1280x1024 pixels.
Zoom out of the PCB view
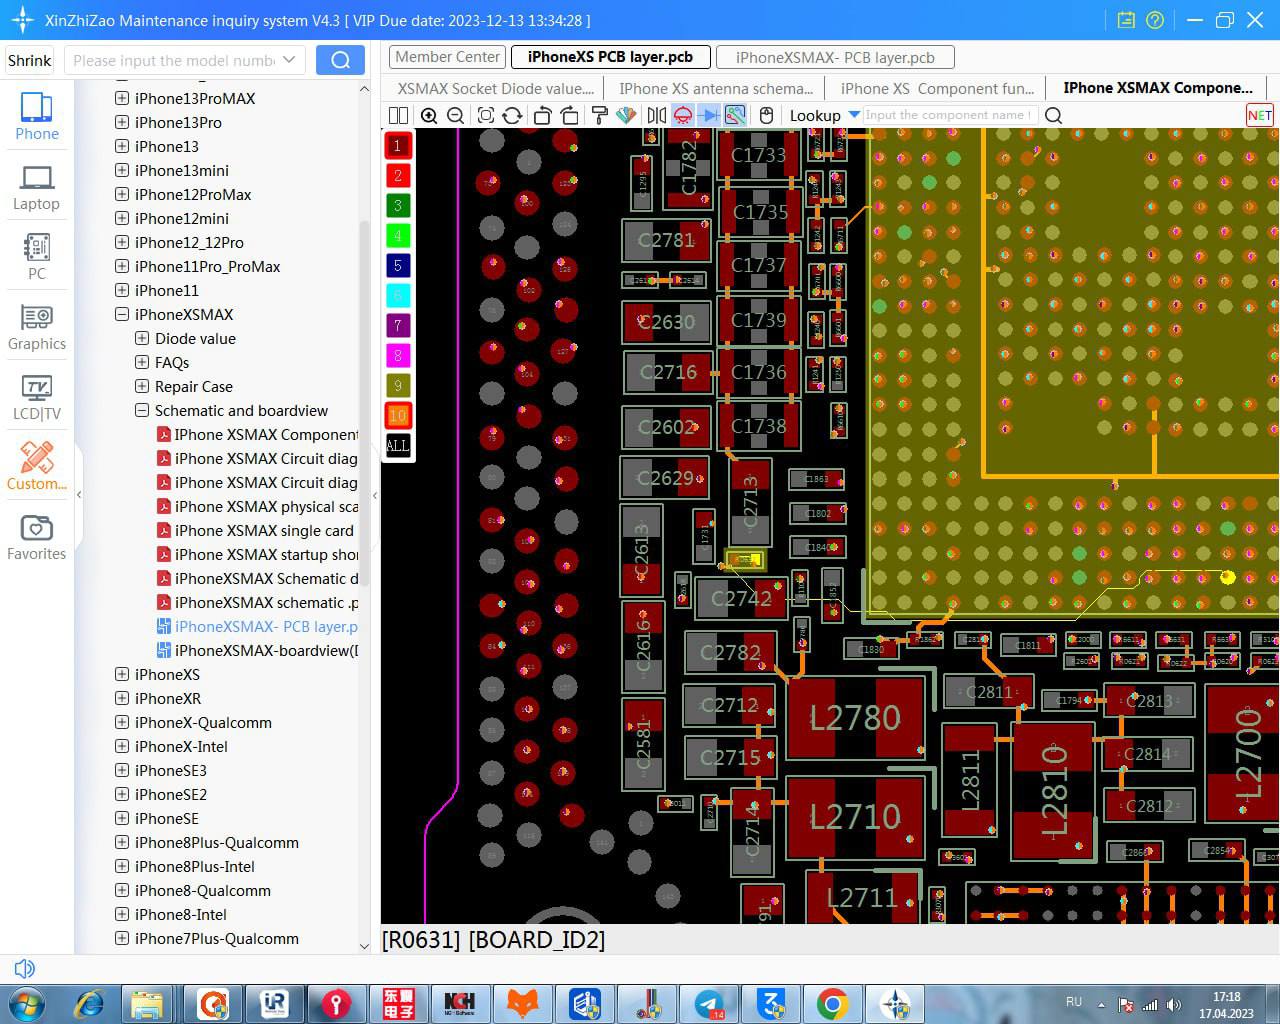[455, 115]
